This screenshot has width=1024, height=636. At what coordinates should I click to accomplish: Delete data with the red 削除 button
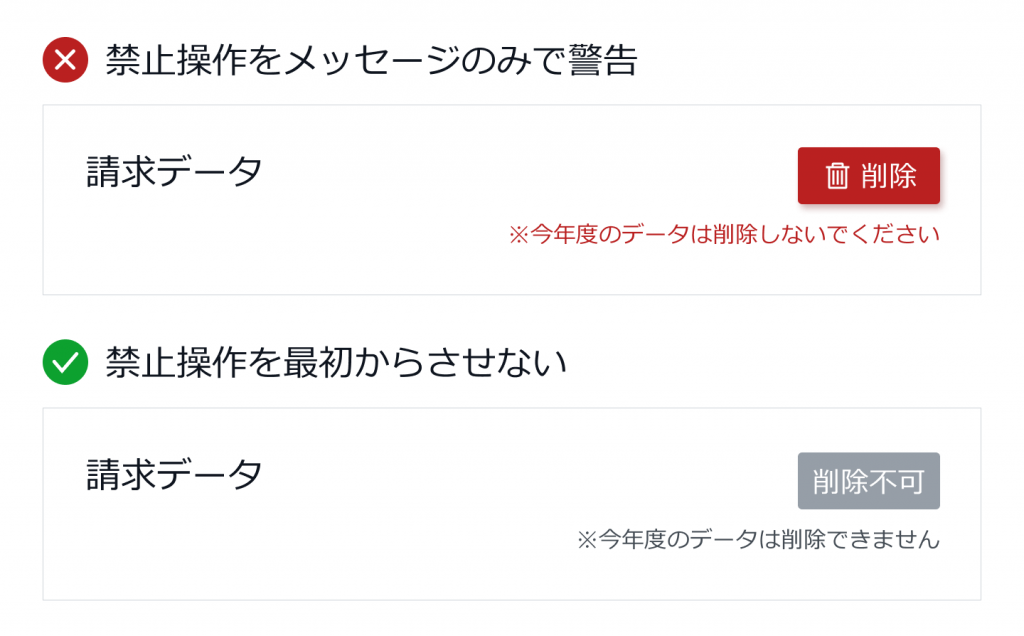click(869, 176)
